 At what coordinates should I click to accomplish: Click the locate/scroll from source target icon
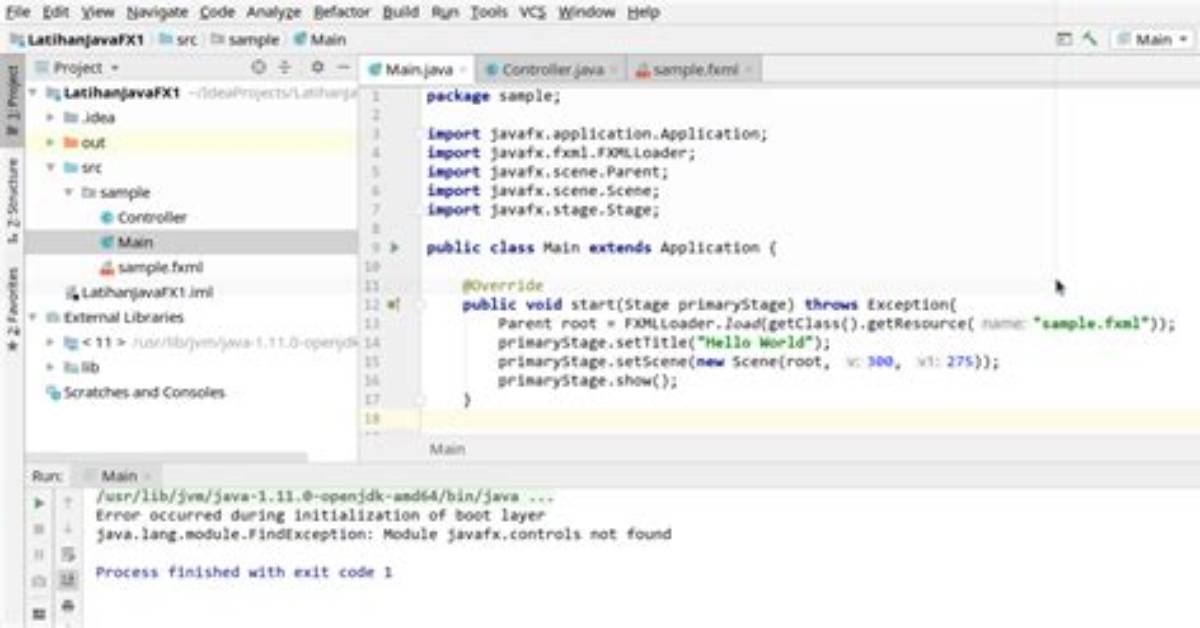pos(259,68)
